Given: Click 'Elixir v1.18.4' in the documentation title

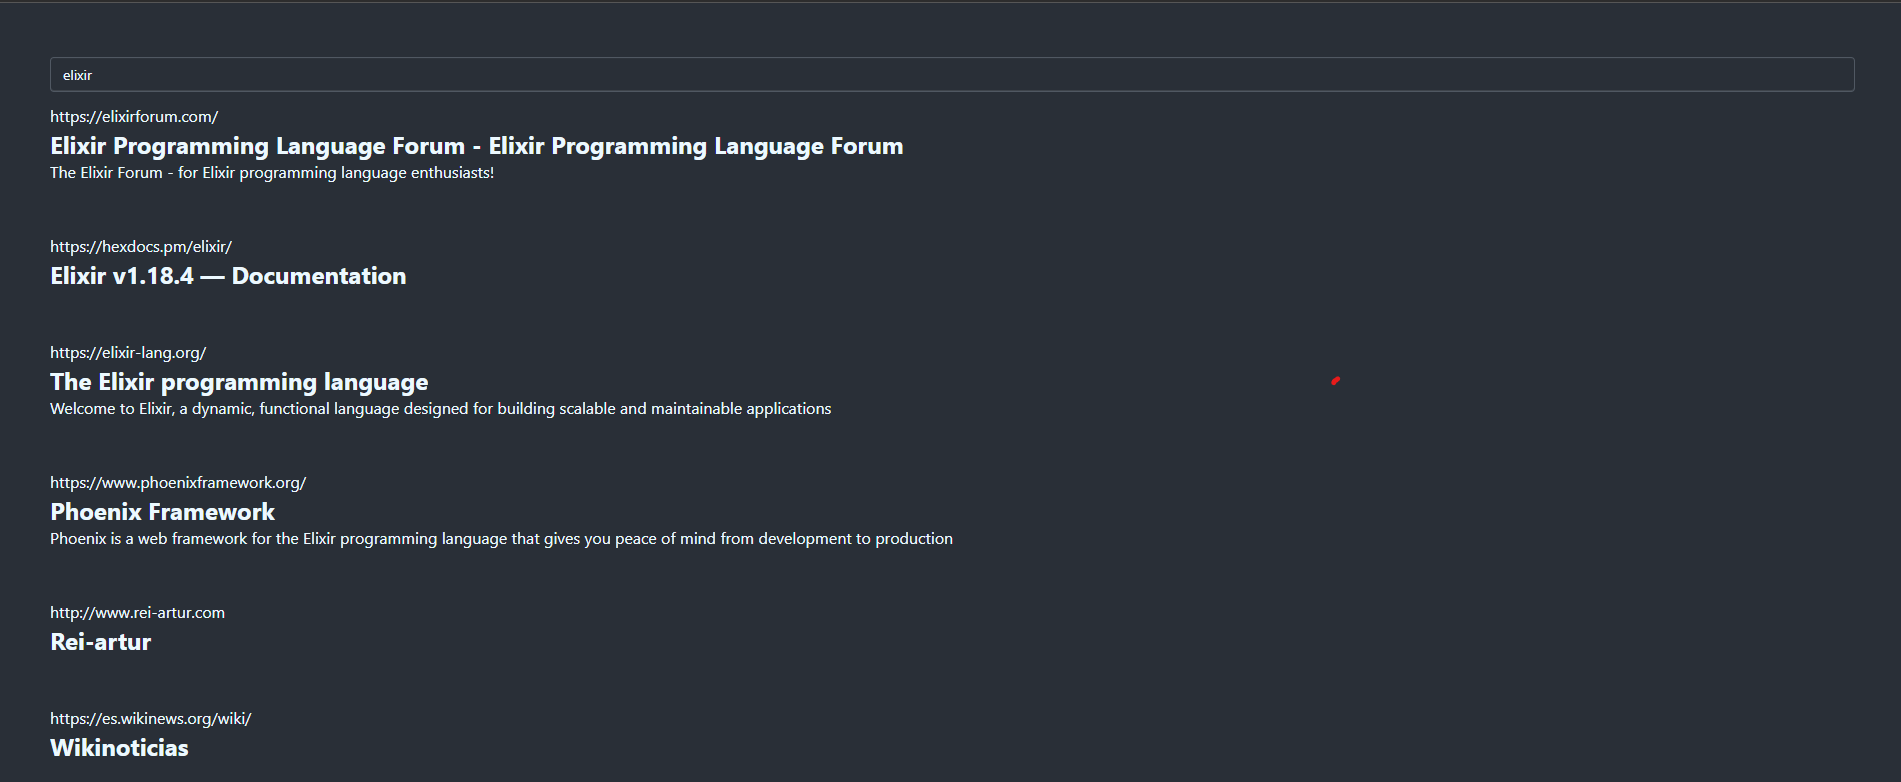Looking at the screenshot, I should coord(122,276).
